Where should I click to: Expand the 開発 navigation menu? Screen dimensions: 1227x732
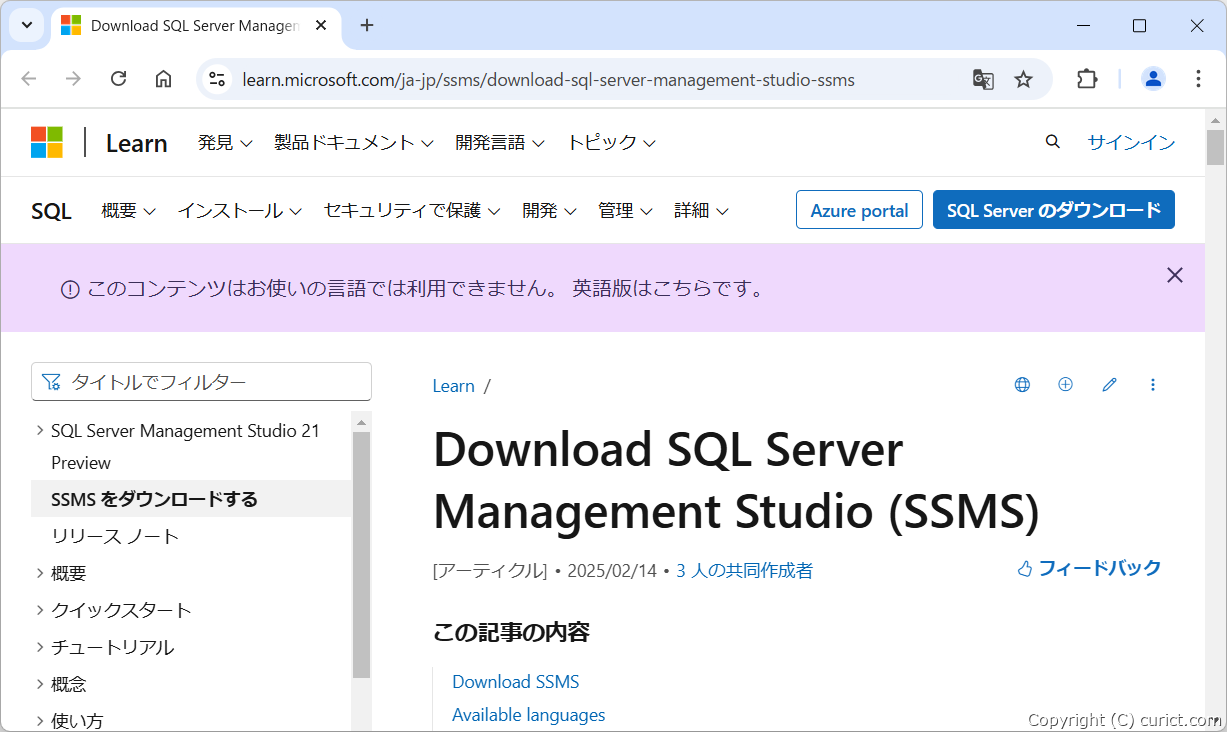[x=550, y=211]
